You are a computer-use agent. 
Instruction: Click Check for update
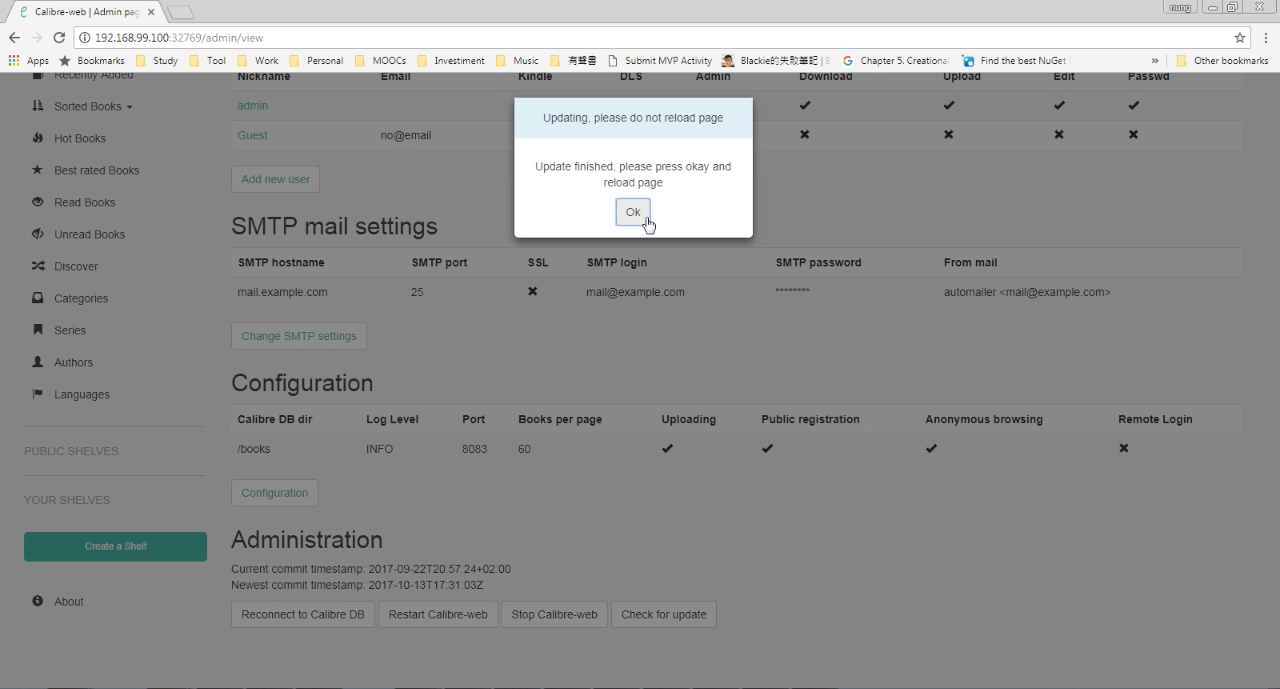(x=664, y=615)
